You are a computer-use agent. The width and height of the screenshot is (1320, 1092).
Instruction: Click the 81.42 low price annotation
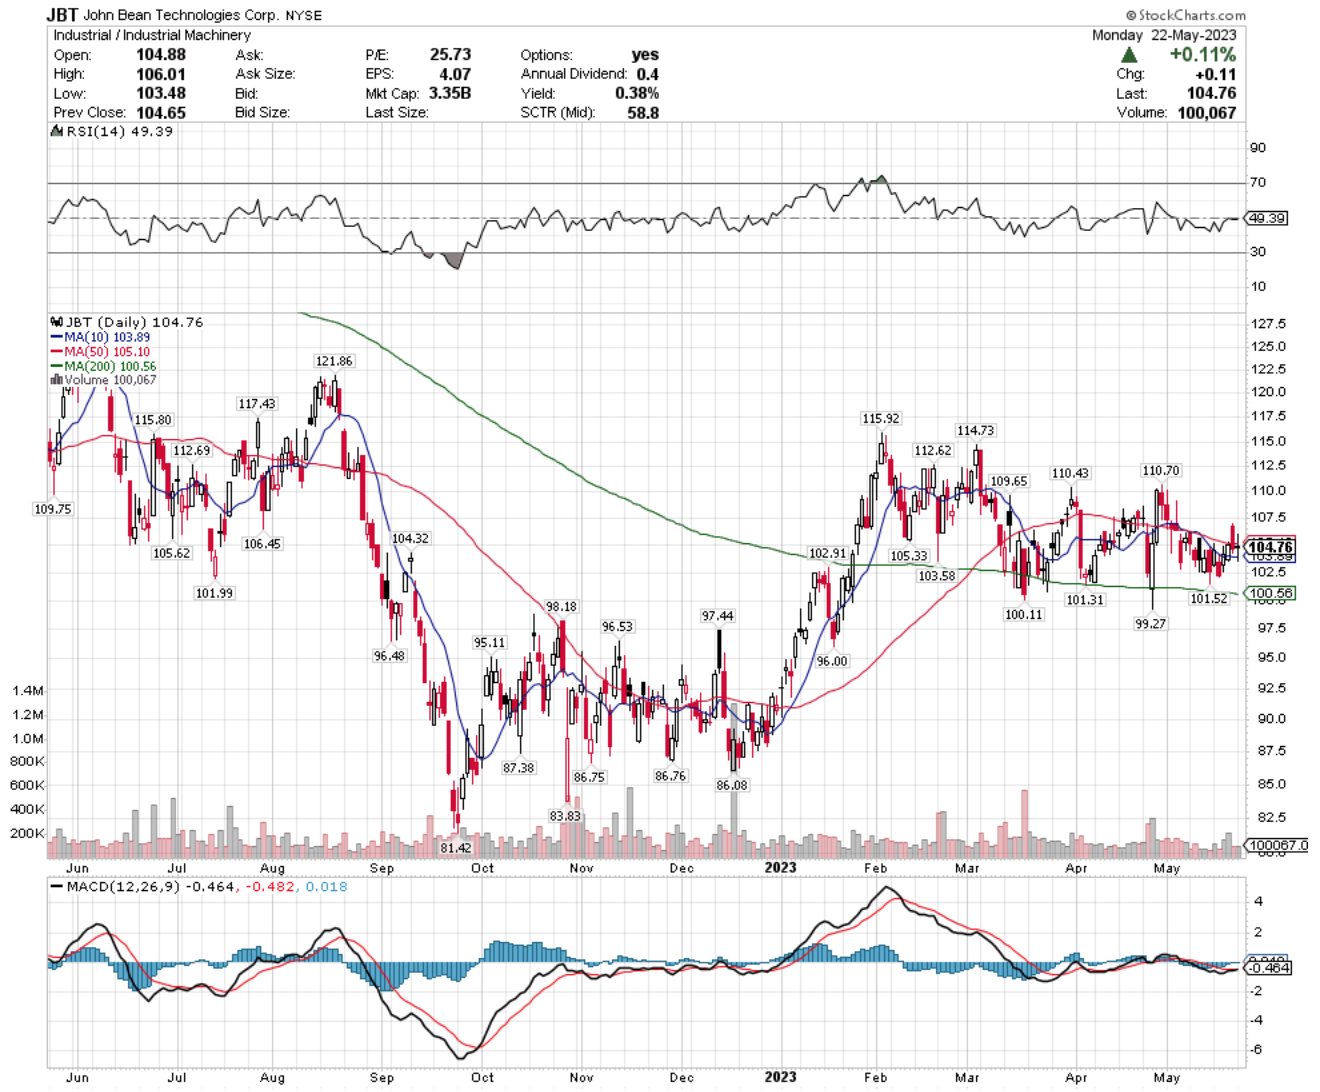coord(455,848)
